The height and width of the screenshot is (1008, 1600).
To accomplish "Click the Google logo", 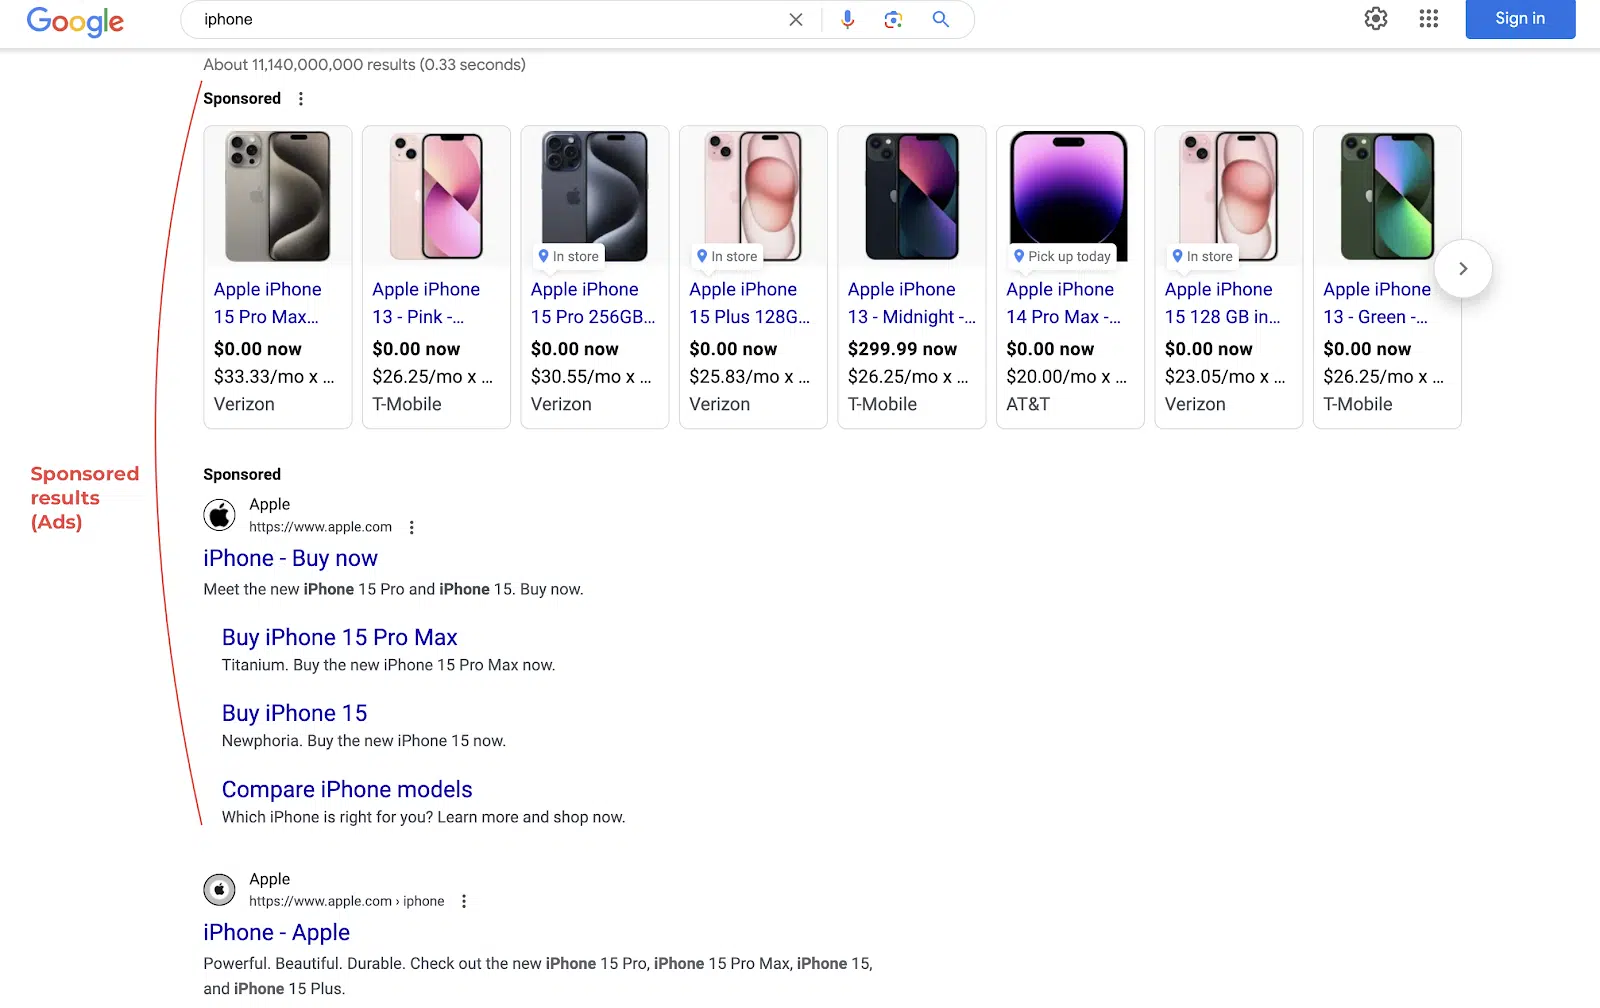I will [x=75, y=21].
